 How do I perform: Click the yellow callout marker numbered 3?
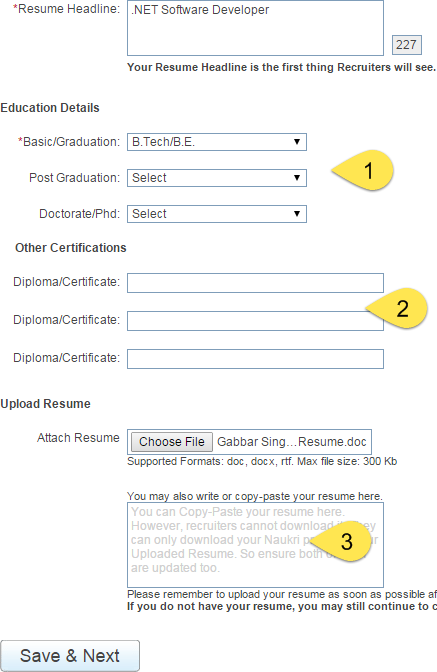341,541
